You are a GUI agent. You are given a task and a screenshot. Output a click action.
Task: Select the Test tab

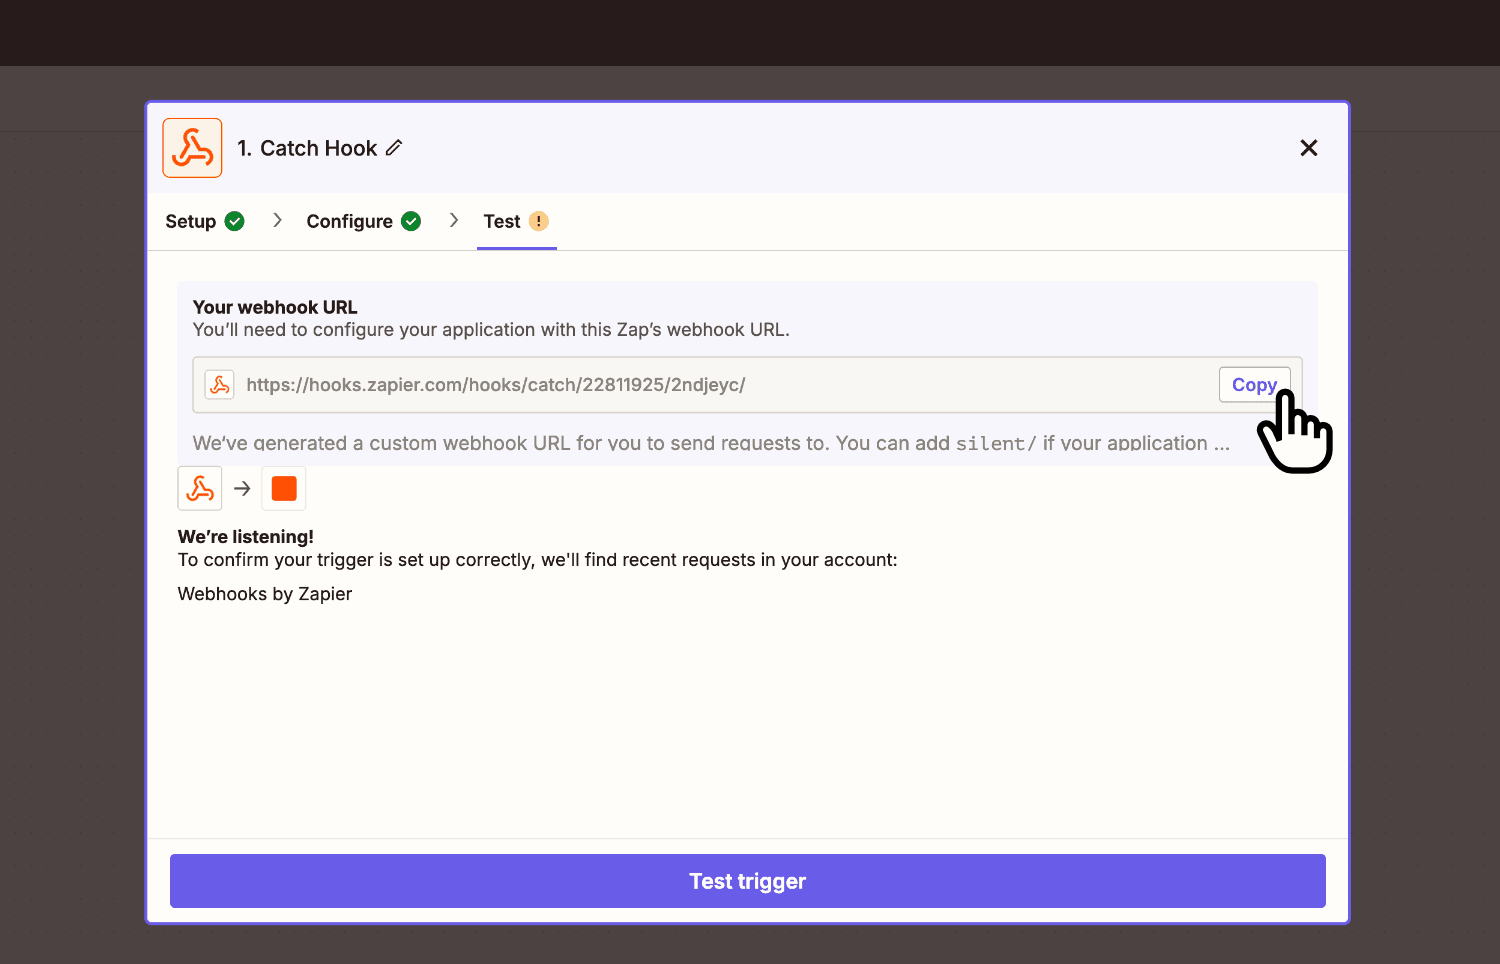click(x=516, y=221)
